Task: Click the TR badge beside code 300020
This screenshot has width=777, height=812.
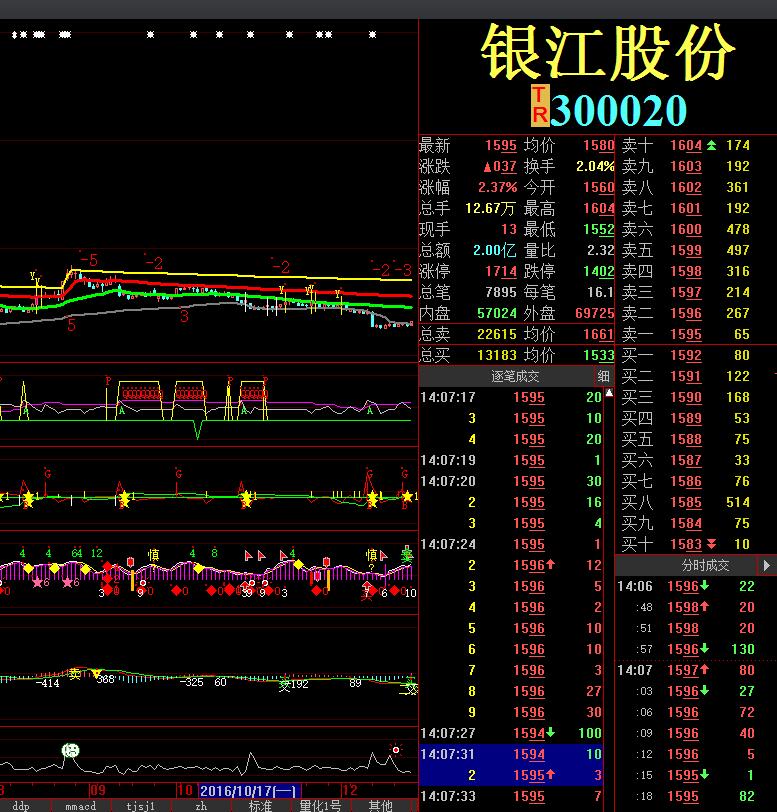Action: click(540, 106)
